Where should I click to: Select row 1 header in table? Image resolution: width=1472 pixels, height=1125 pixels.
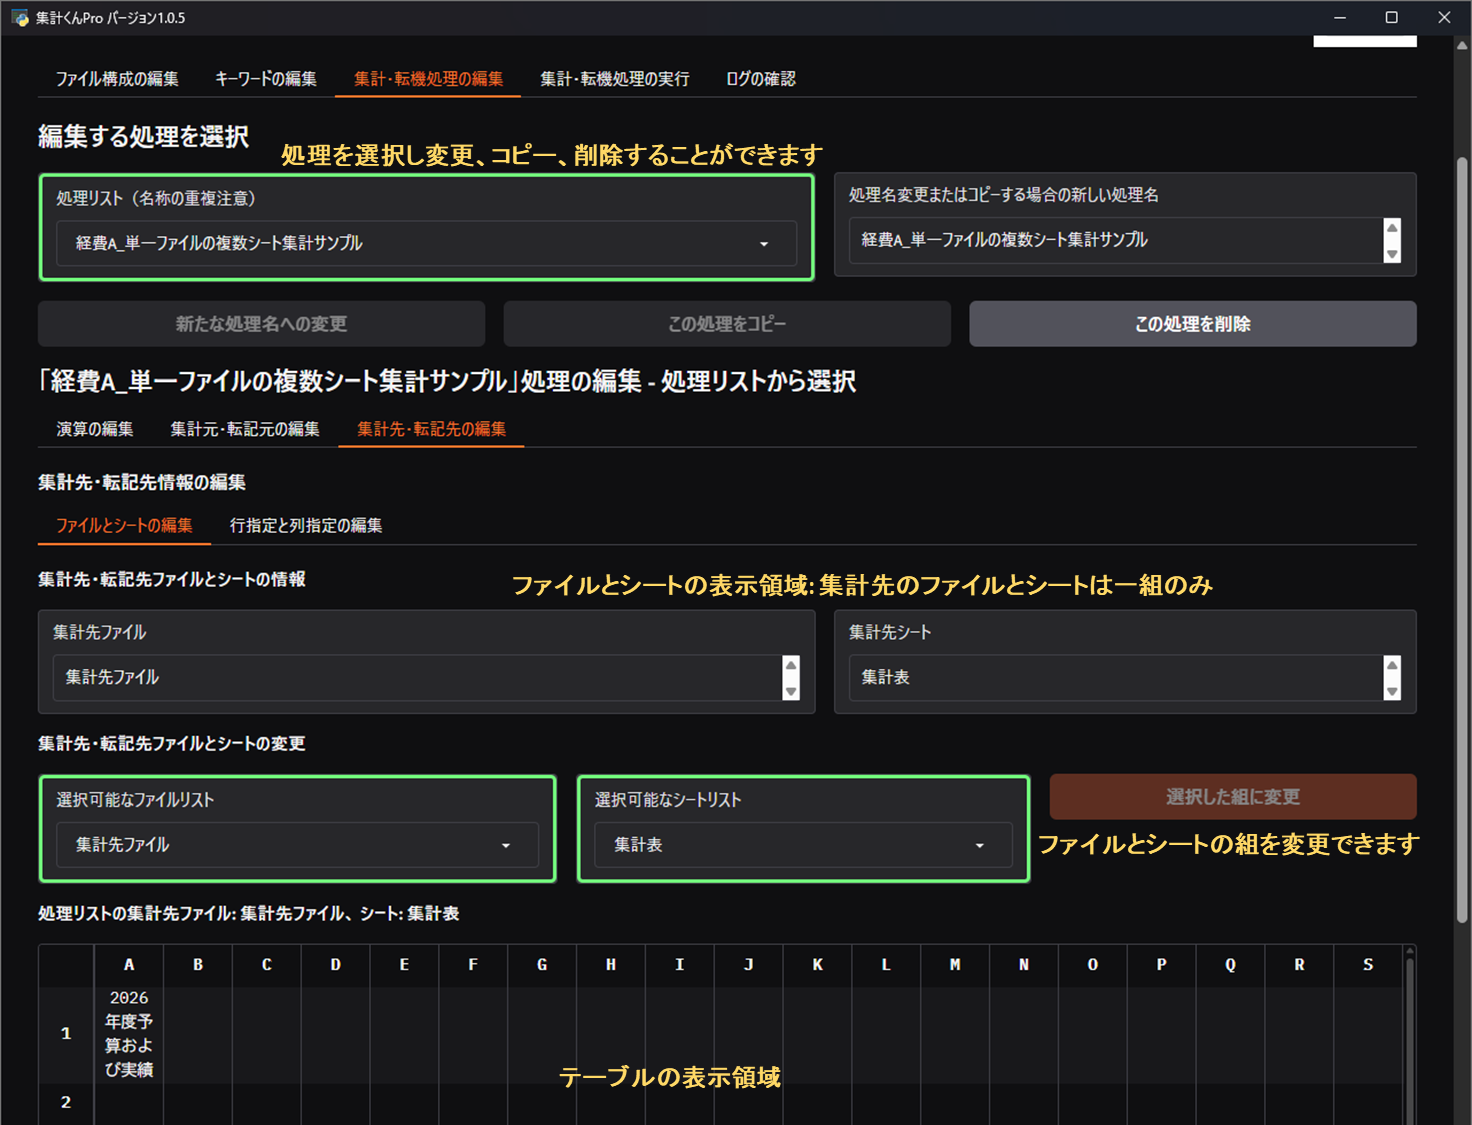(x=66, y=1034)
